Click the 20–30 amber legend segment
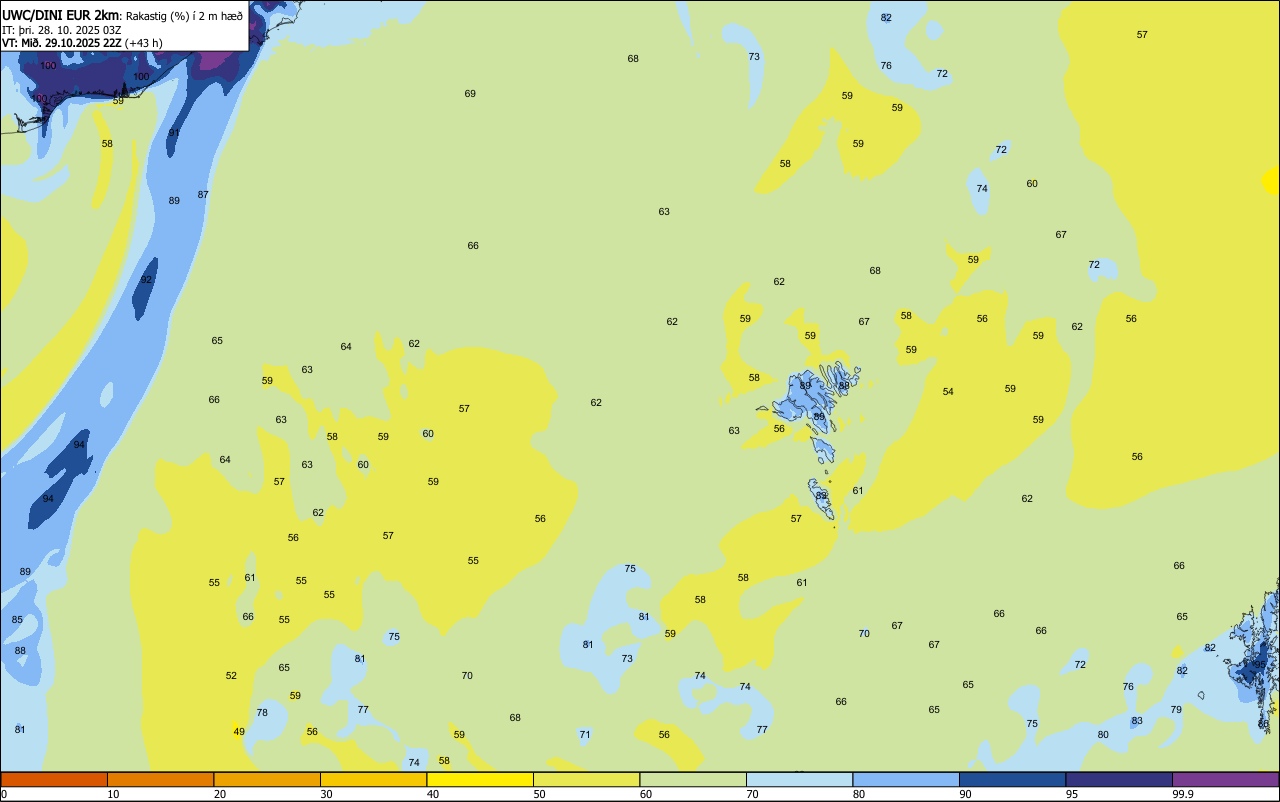 pyautogui.click(x=267, y=779)
